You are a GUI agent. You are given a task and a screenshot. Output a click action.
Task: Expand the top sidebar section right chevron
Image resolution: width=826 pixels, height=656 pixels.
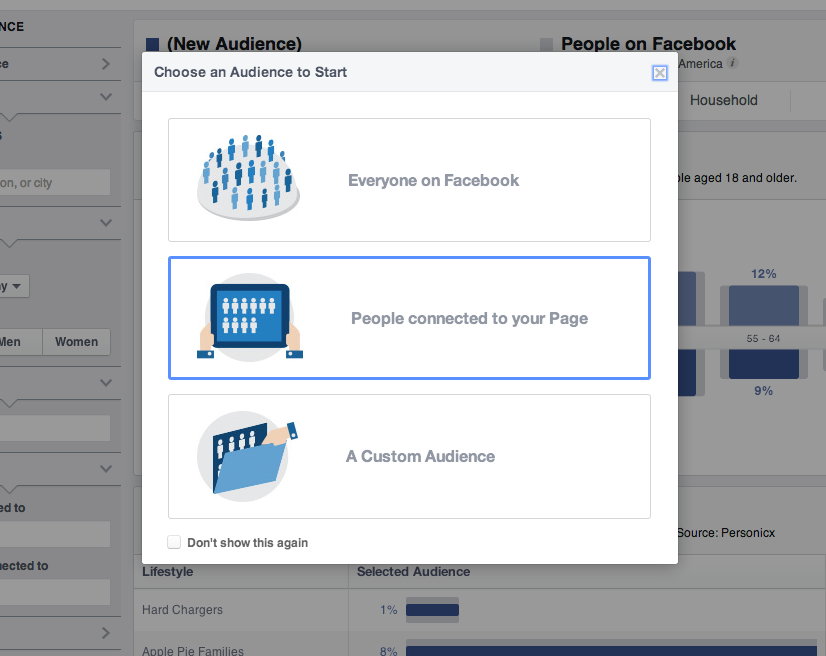point(106,64)
